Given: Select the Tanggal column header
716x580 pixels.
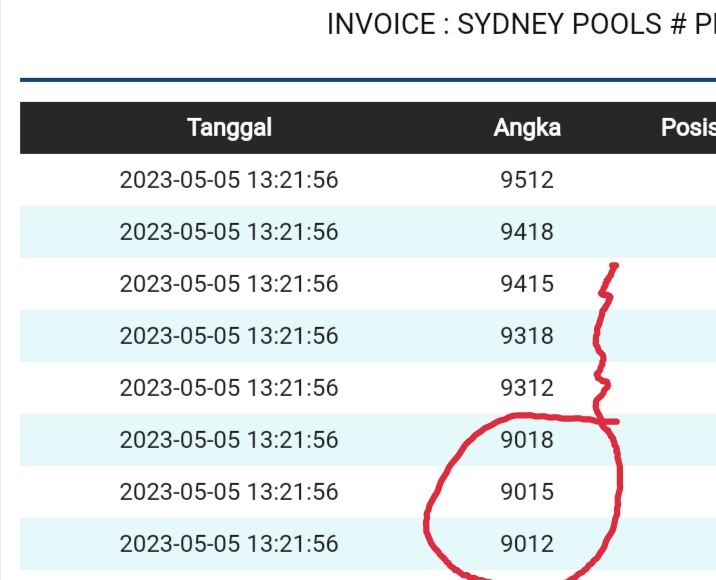Looking at the screenshot, I should pos(229,128).
